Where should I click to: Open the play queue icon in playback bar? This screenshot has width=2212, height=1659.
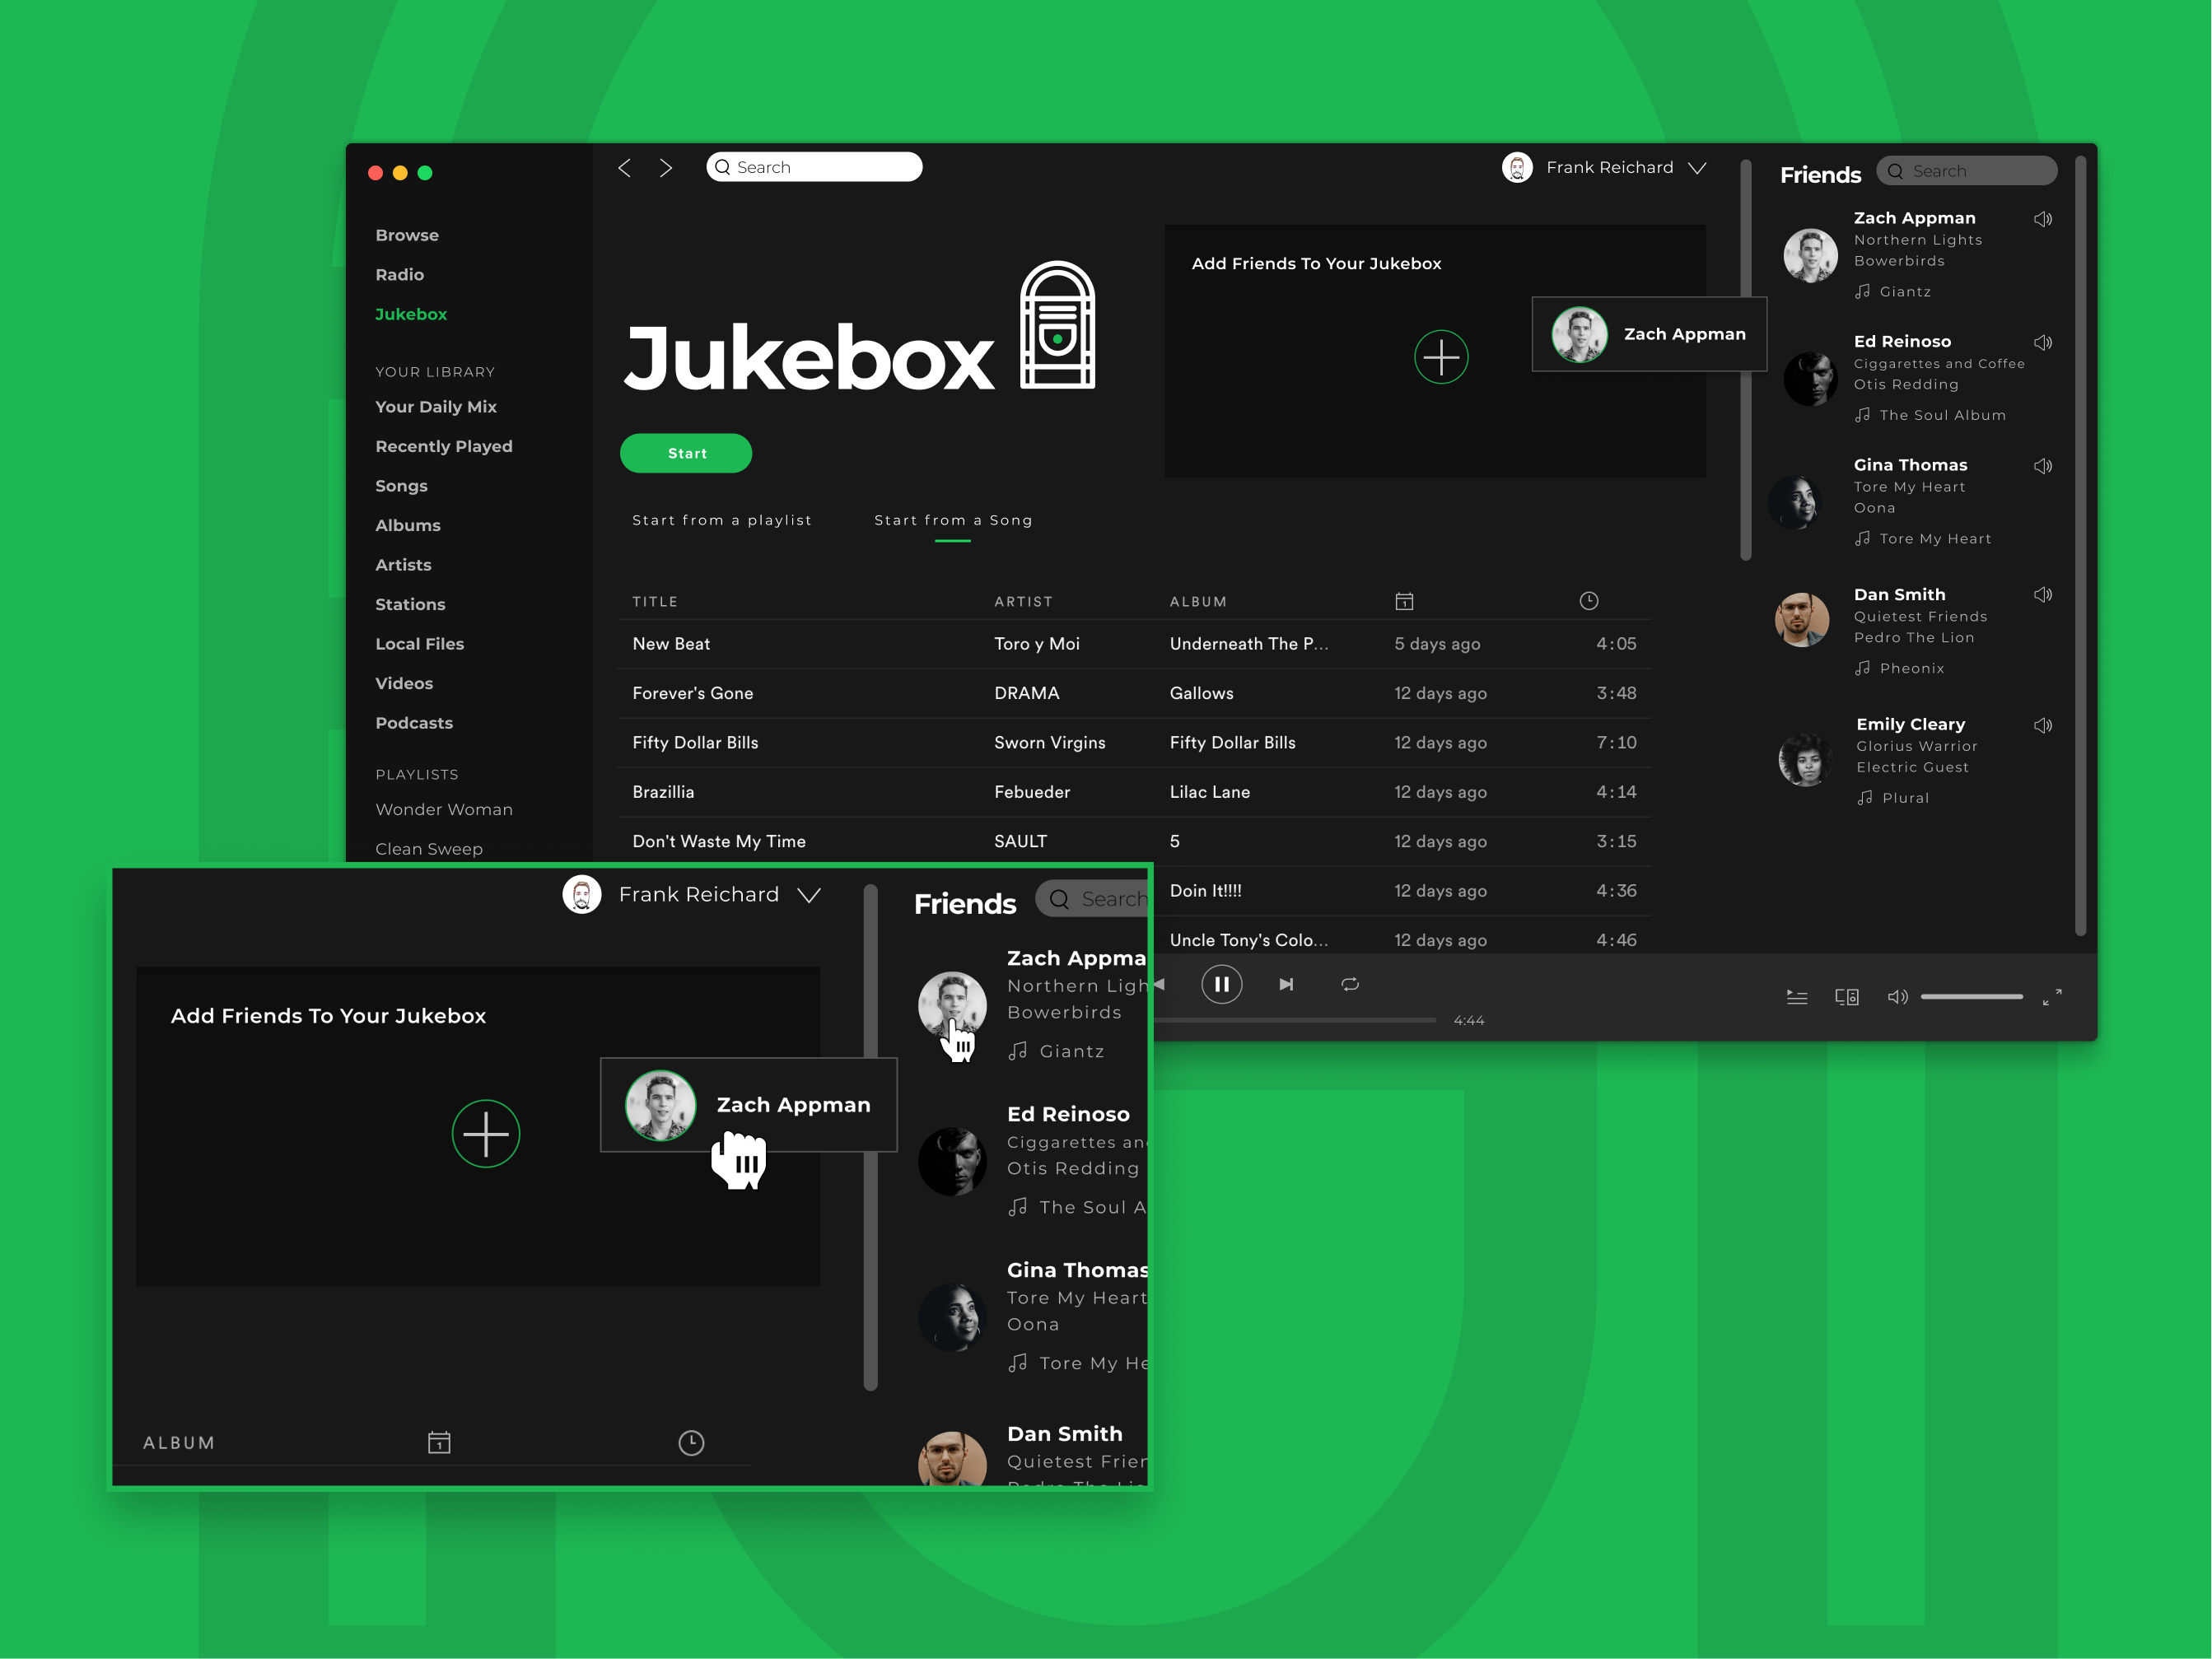1797,996
